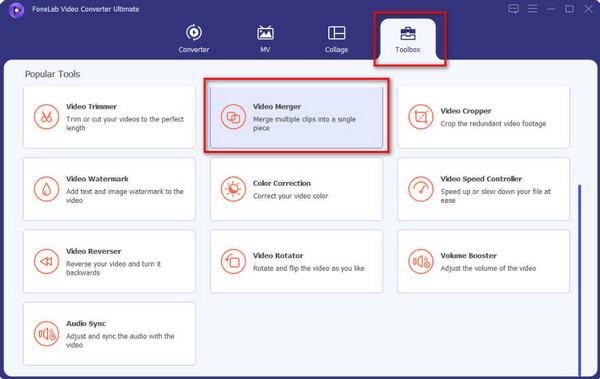Open the Volume Booster title
The image size is (600, 379).
(x=468, y=256)
